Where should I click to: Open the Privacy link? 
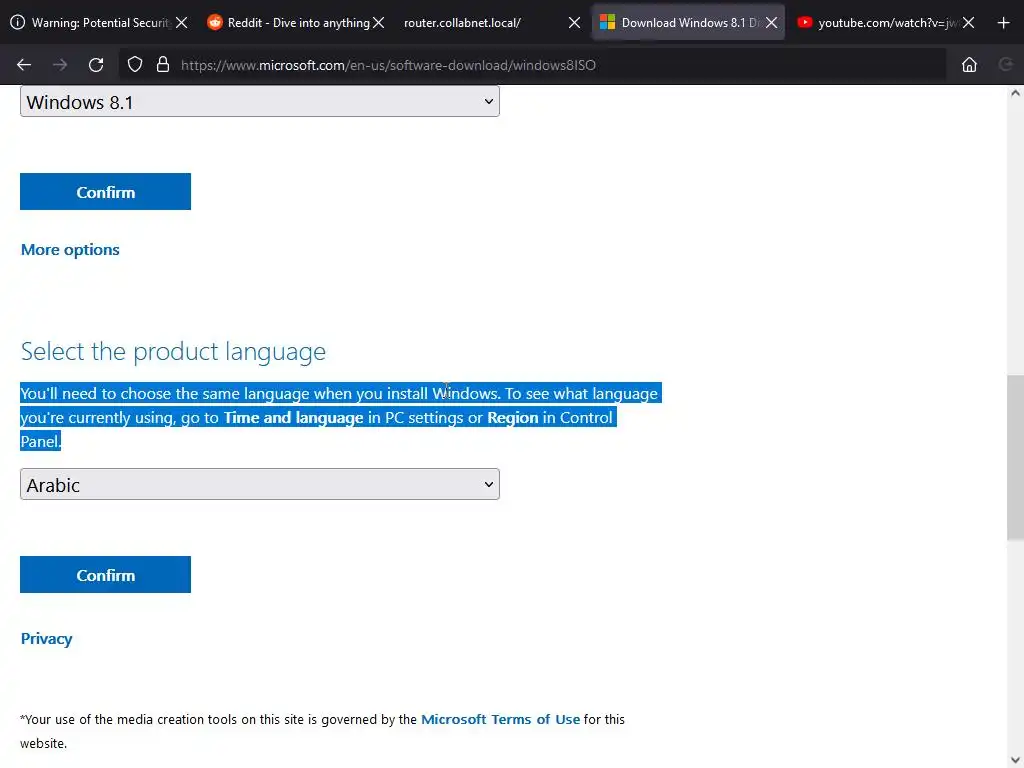(46, 639)
